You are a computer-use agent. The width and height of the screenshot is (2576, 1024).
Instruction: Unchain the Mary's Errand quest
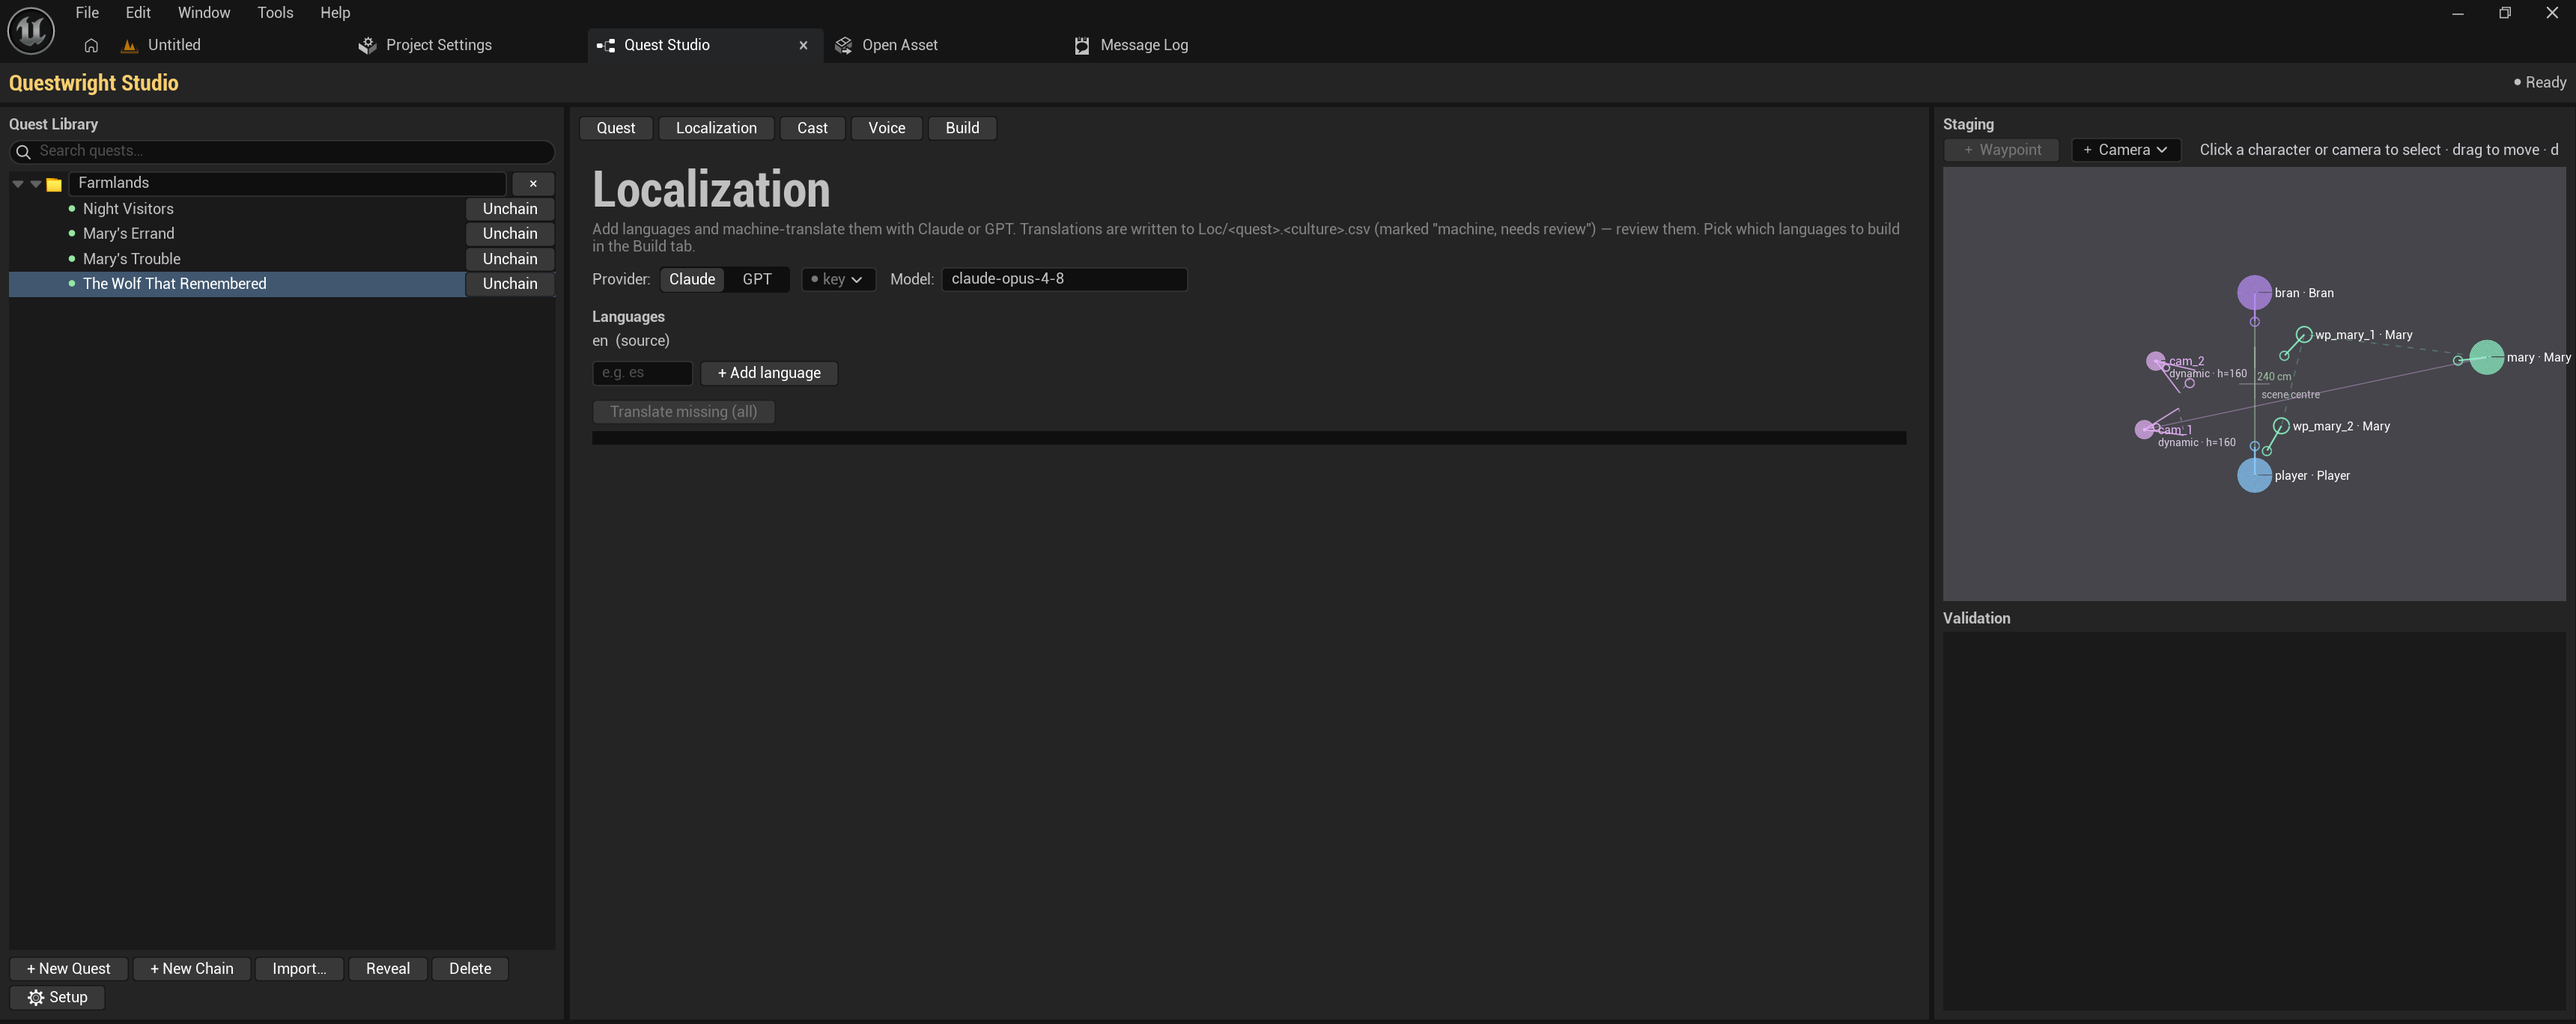pyautogui.click(x=510, y=234)
